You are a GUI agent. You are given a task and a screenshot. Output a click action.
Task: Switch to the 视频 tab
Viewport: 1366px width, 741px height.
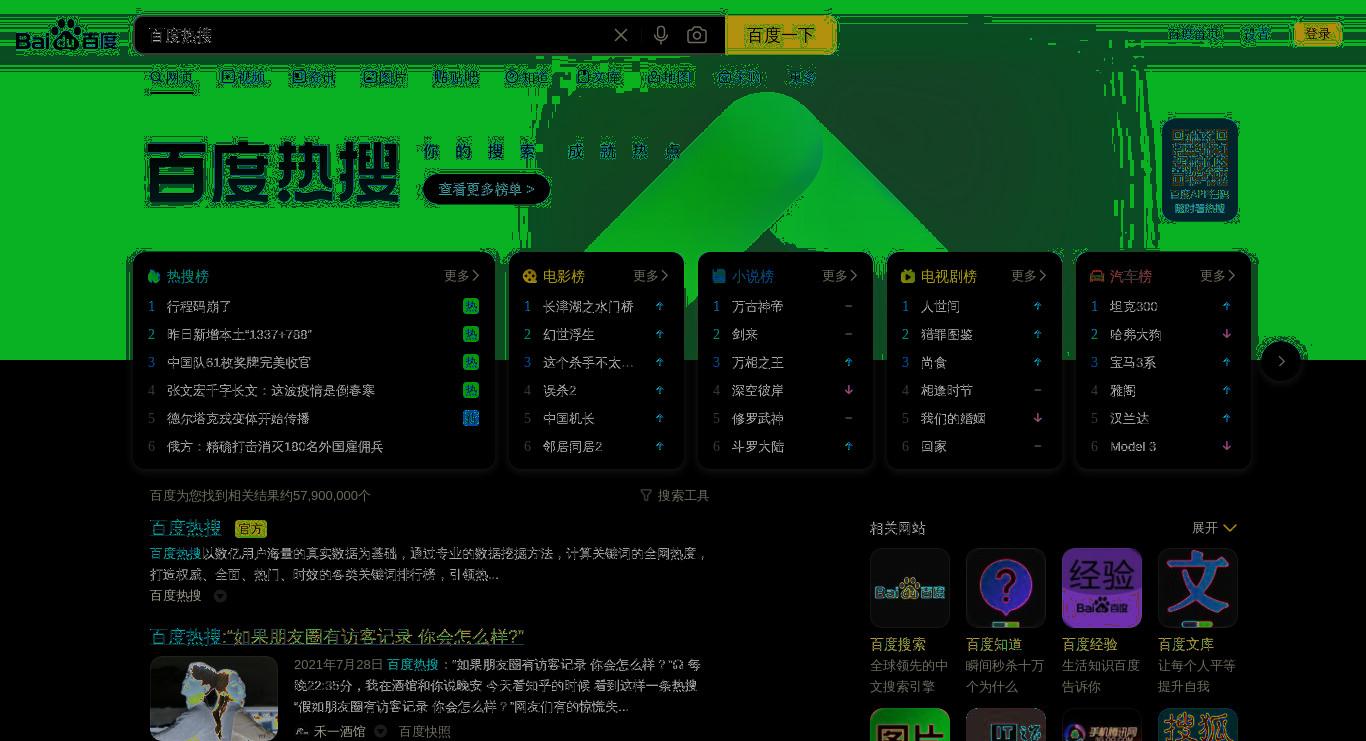pos(244,77)
